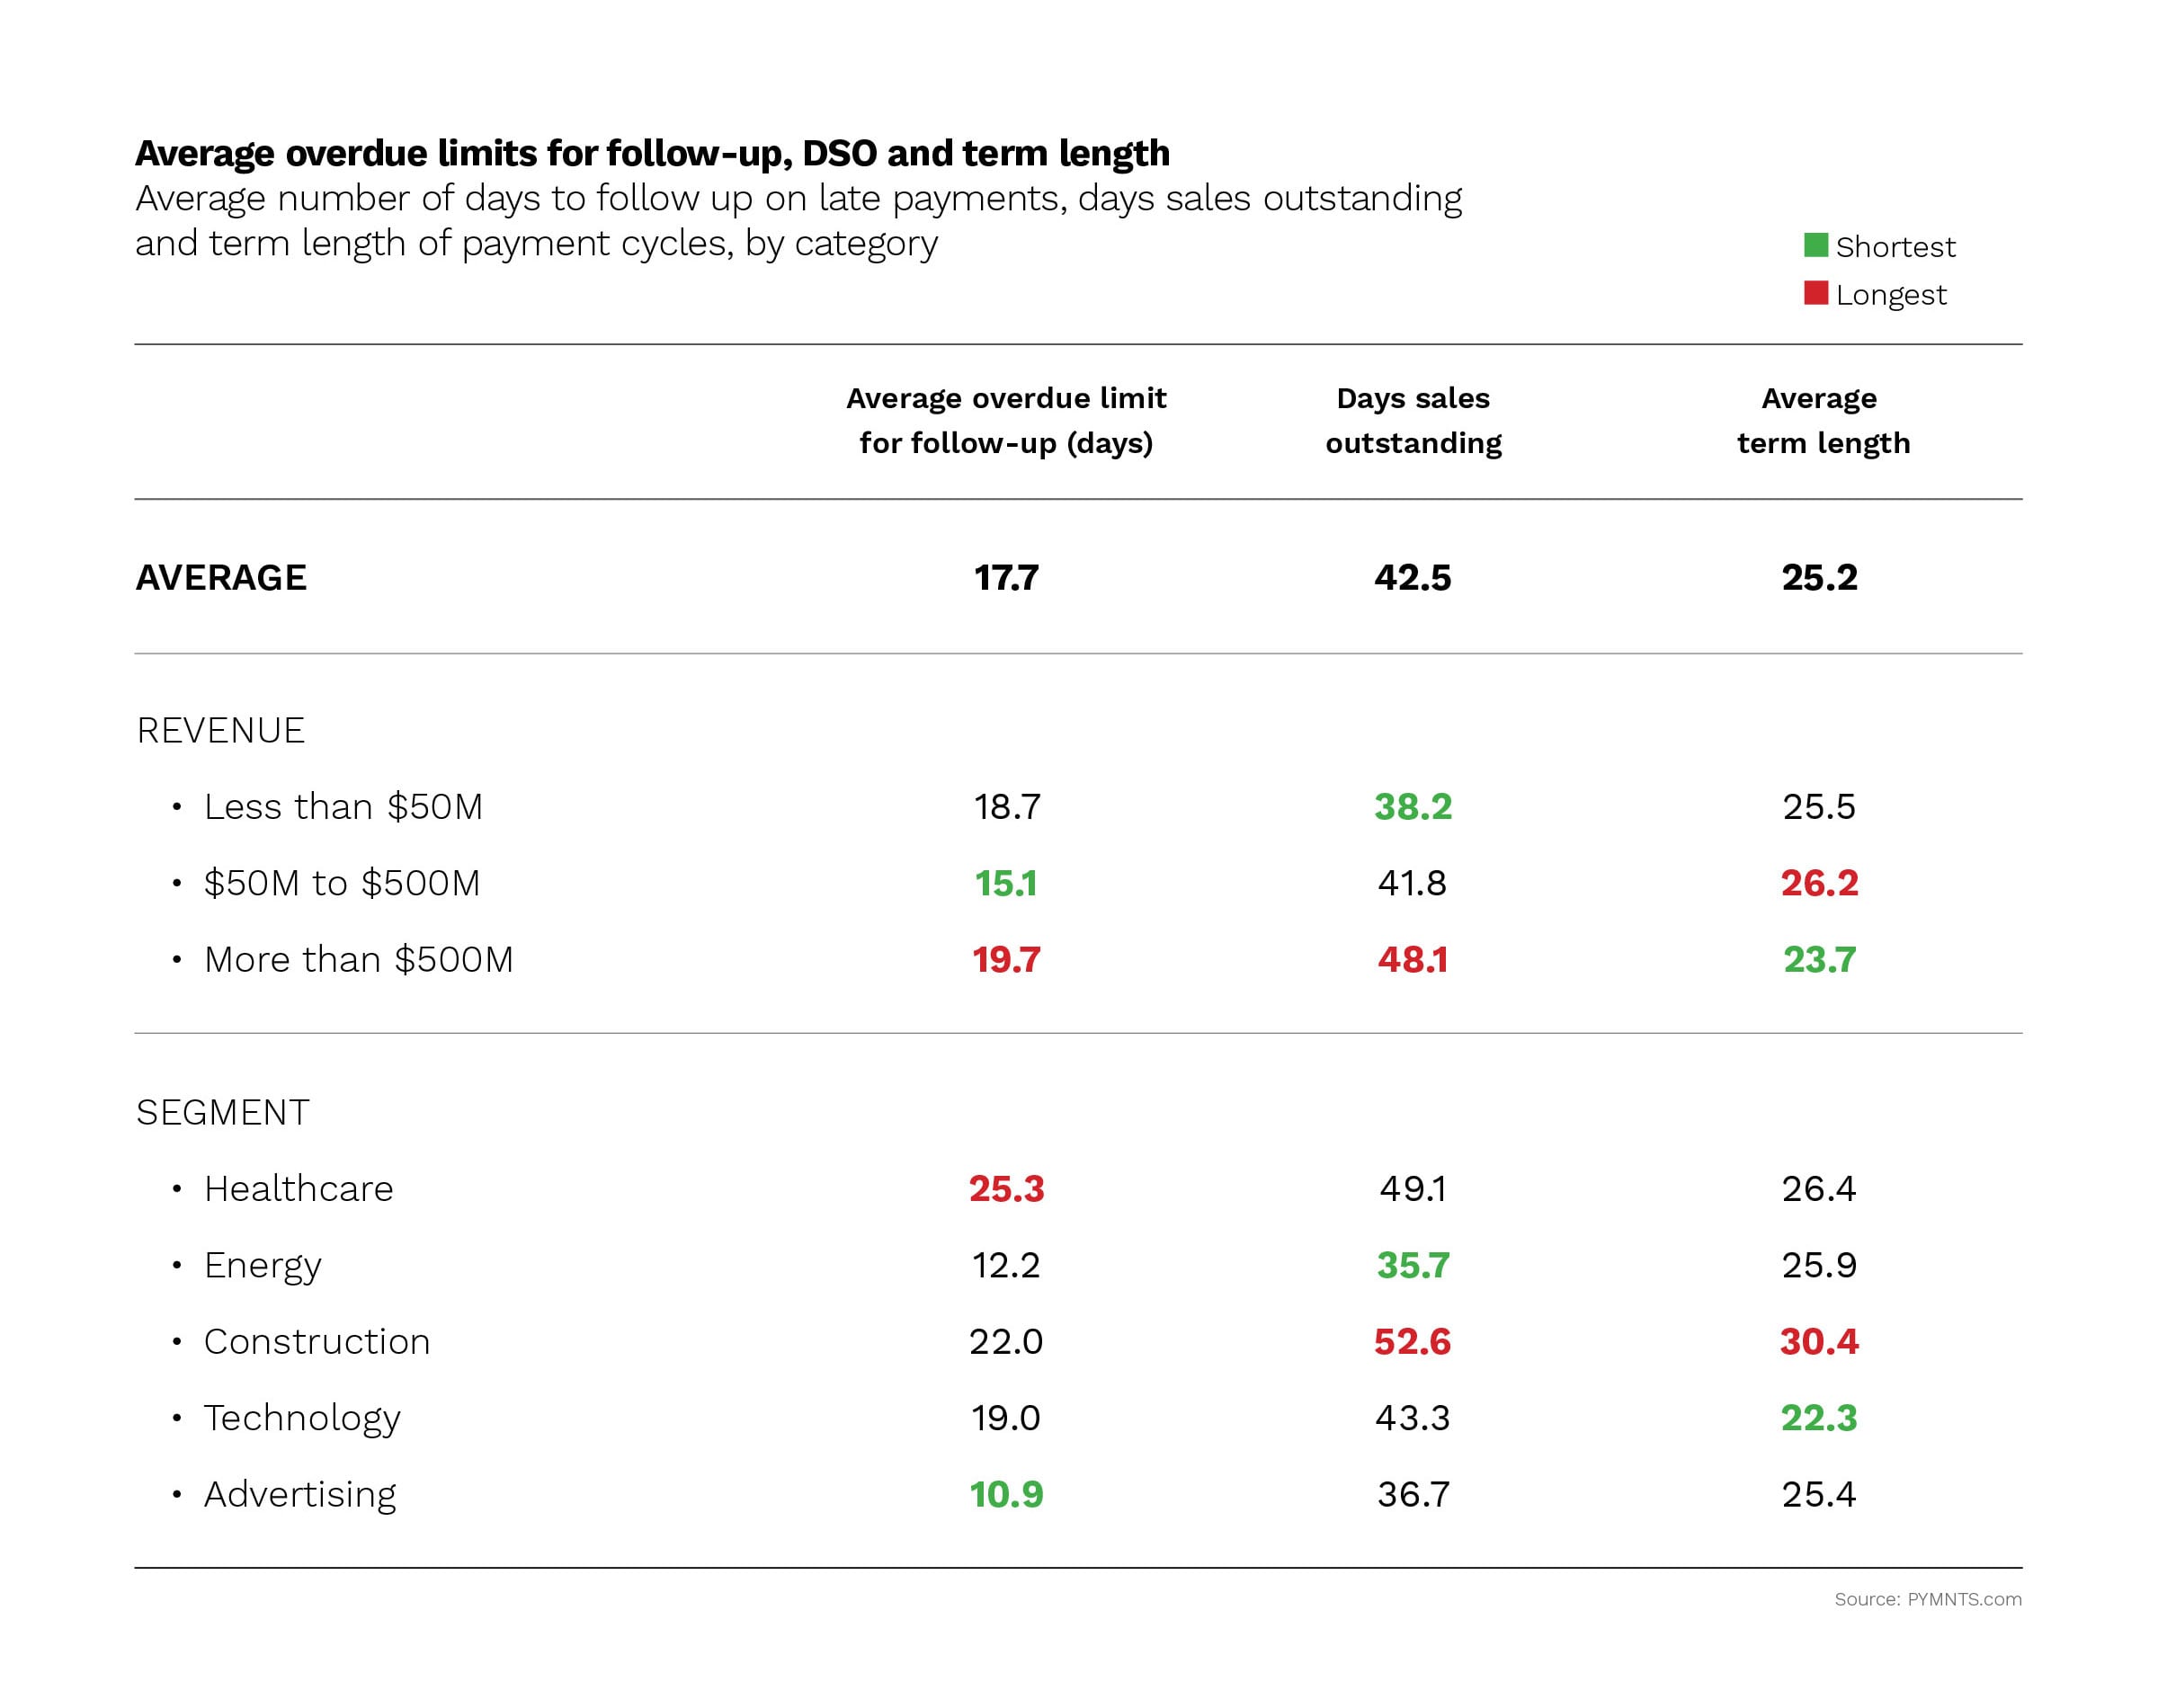Click the red 52.6 Construction DSO value
The height and width of the screenshot is (1708, 2158).
click(x=1412, y=1342)
